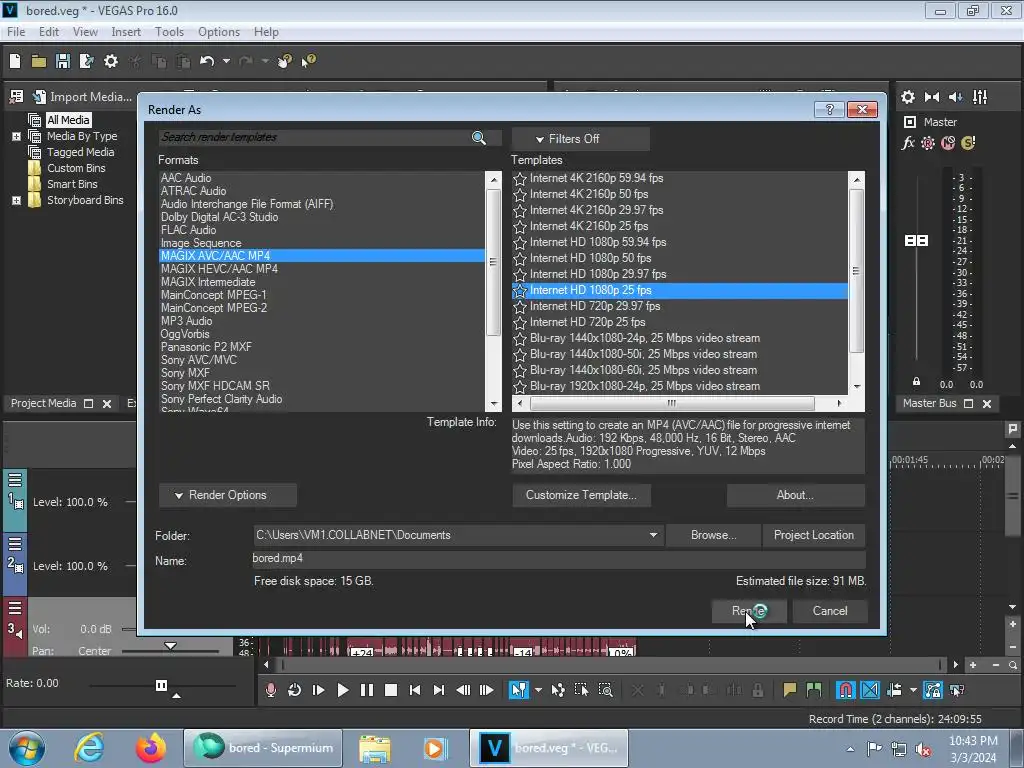Click the Browse button for folder
The image size is (1024, 768).
point(713,535)
